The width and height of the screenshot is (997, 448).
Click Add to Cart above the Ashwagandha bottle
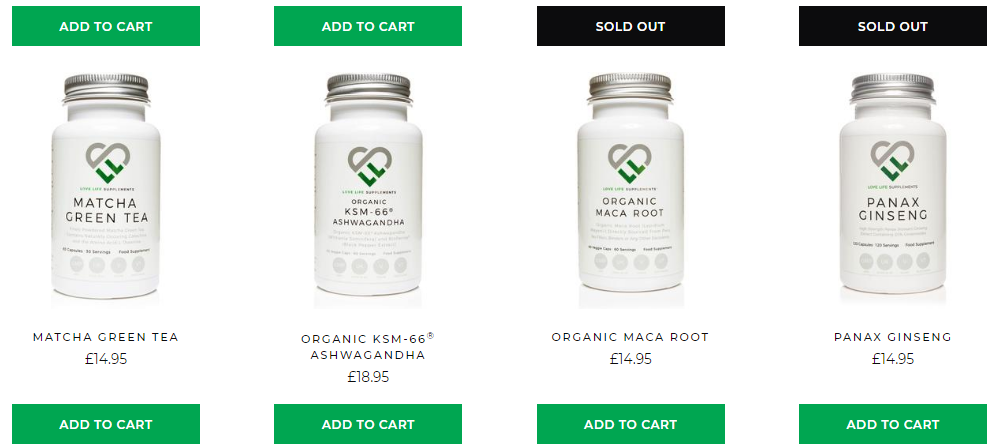click(368, 26)
